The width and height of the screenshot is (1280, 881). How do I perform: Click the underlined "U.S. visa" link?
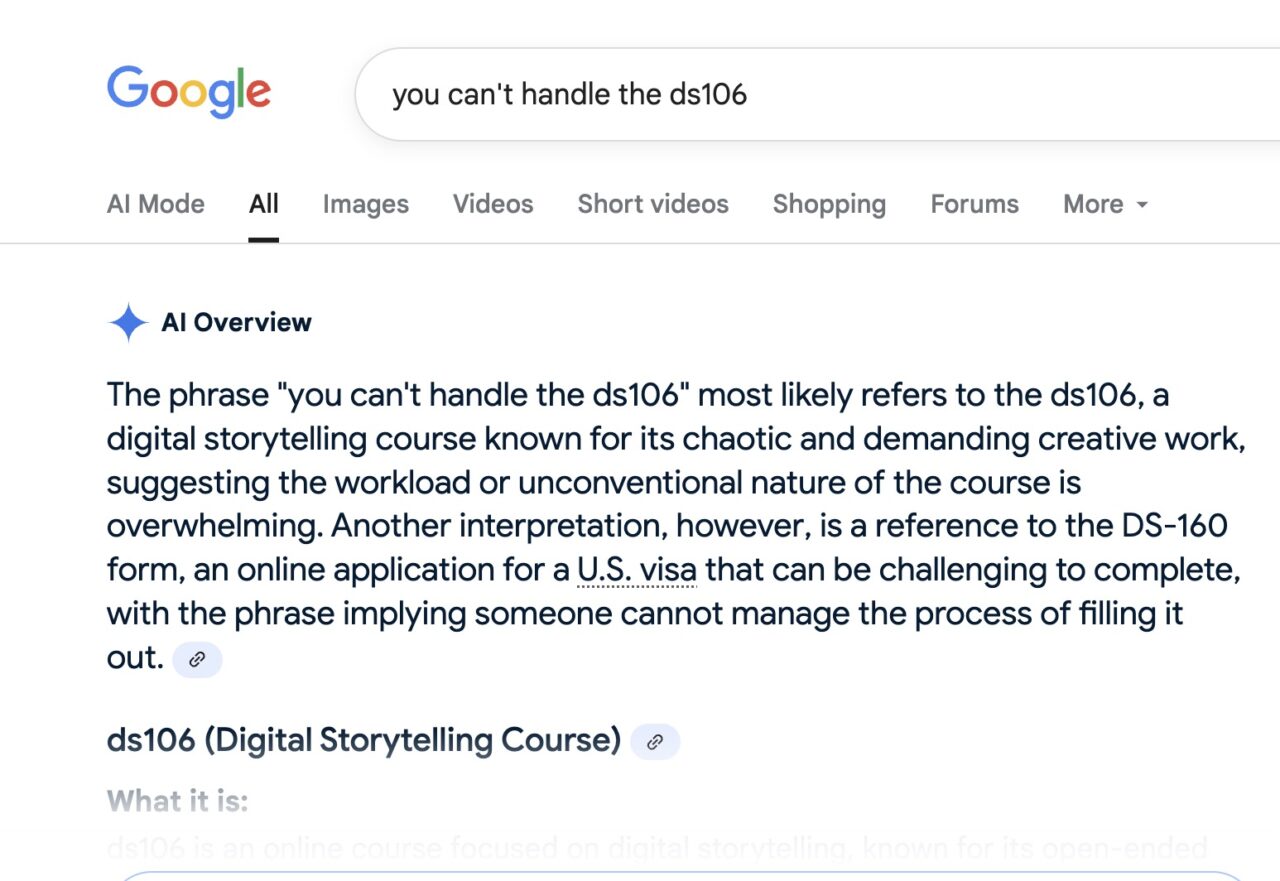point(638,570)
